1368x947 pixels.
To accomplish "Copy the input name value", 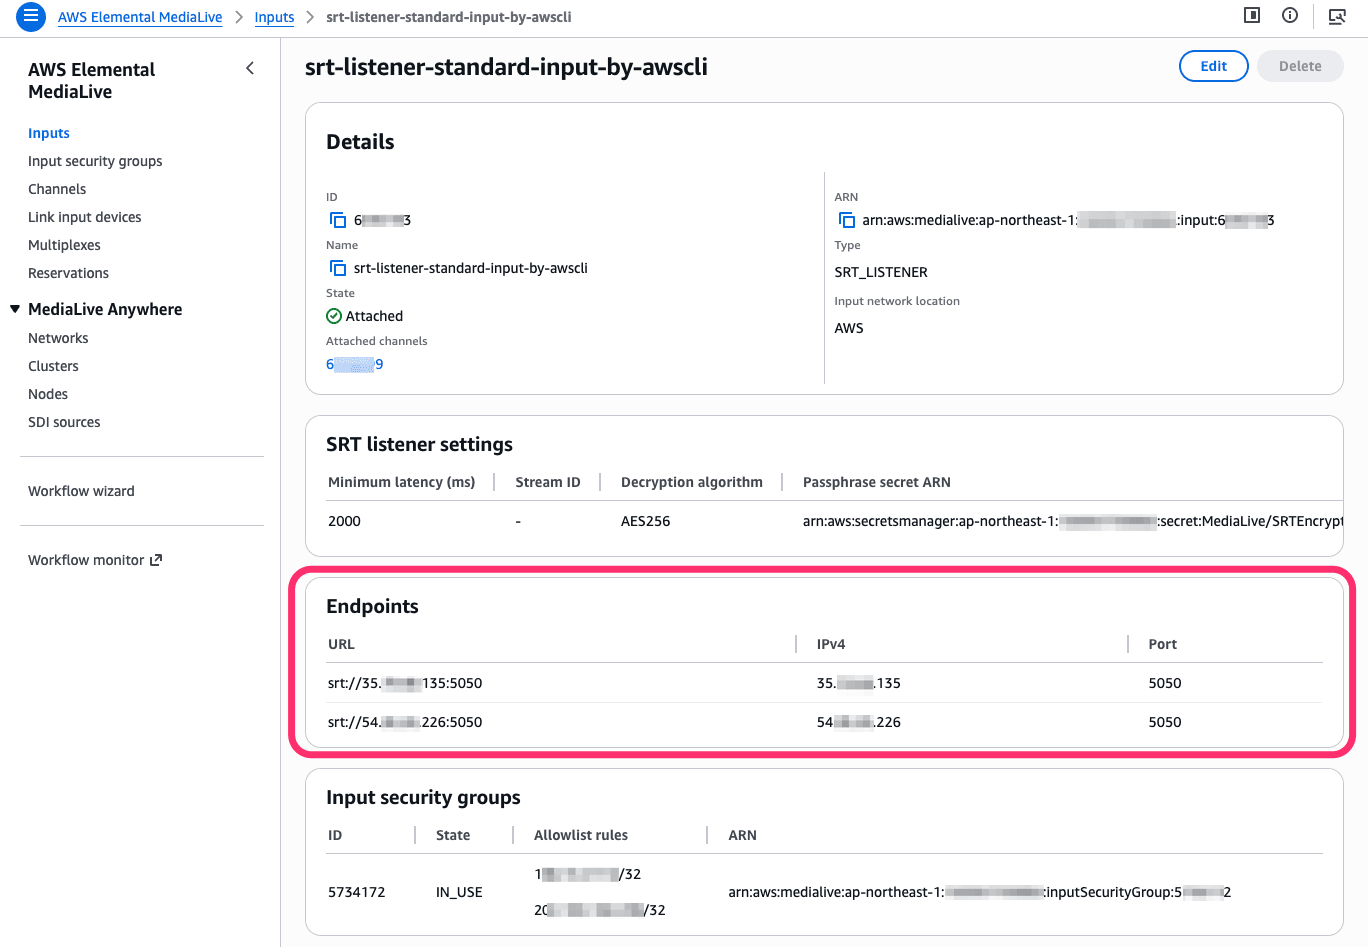I will coord(338,268).
